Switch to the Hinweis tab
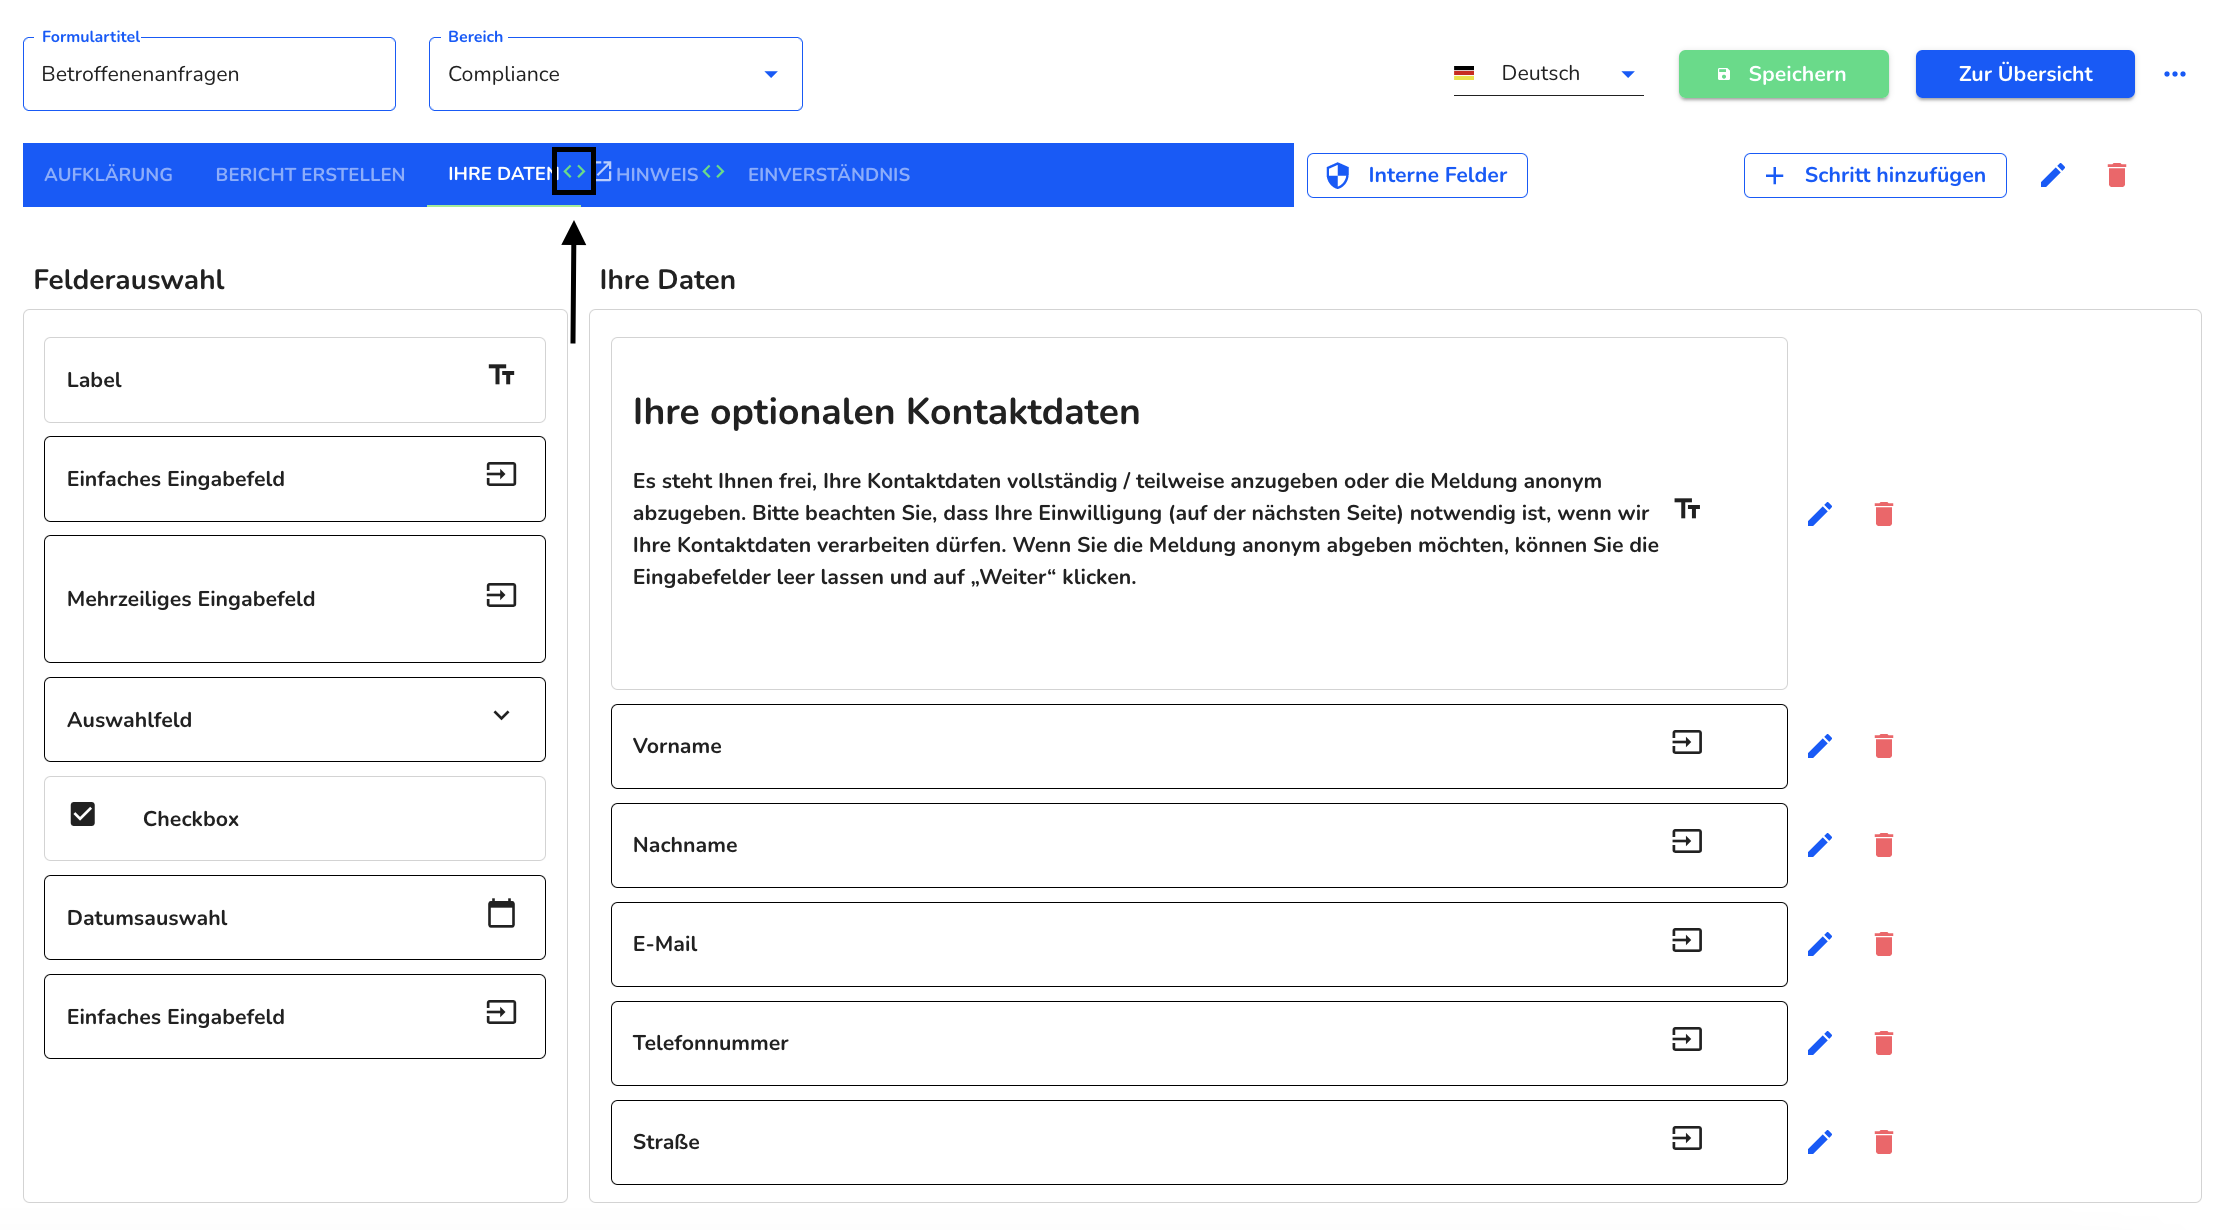 (x=657, y=175)
